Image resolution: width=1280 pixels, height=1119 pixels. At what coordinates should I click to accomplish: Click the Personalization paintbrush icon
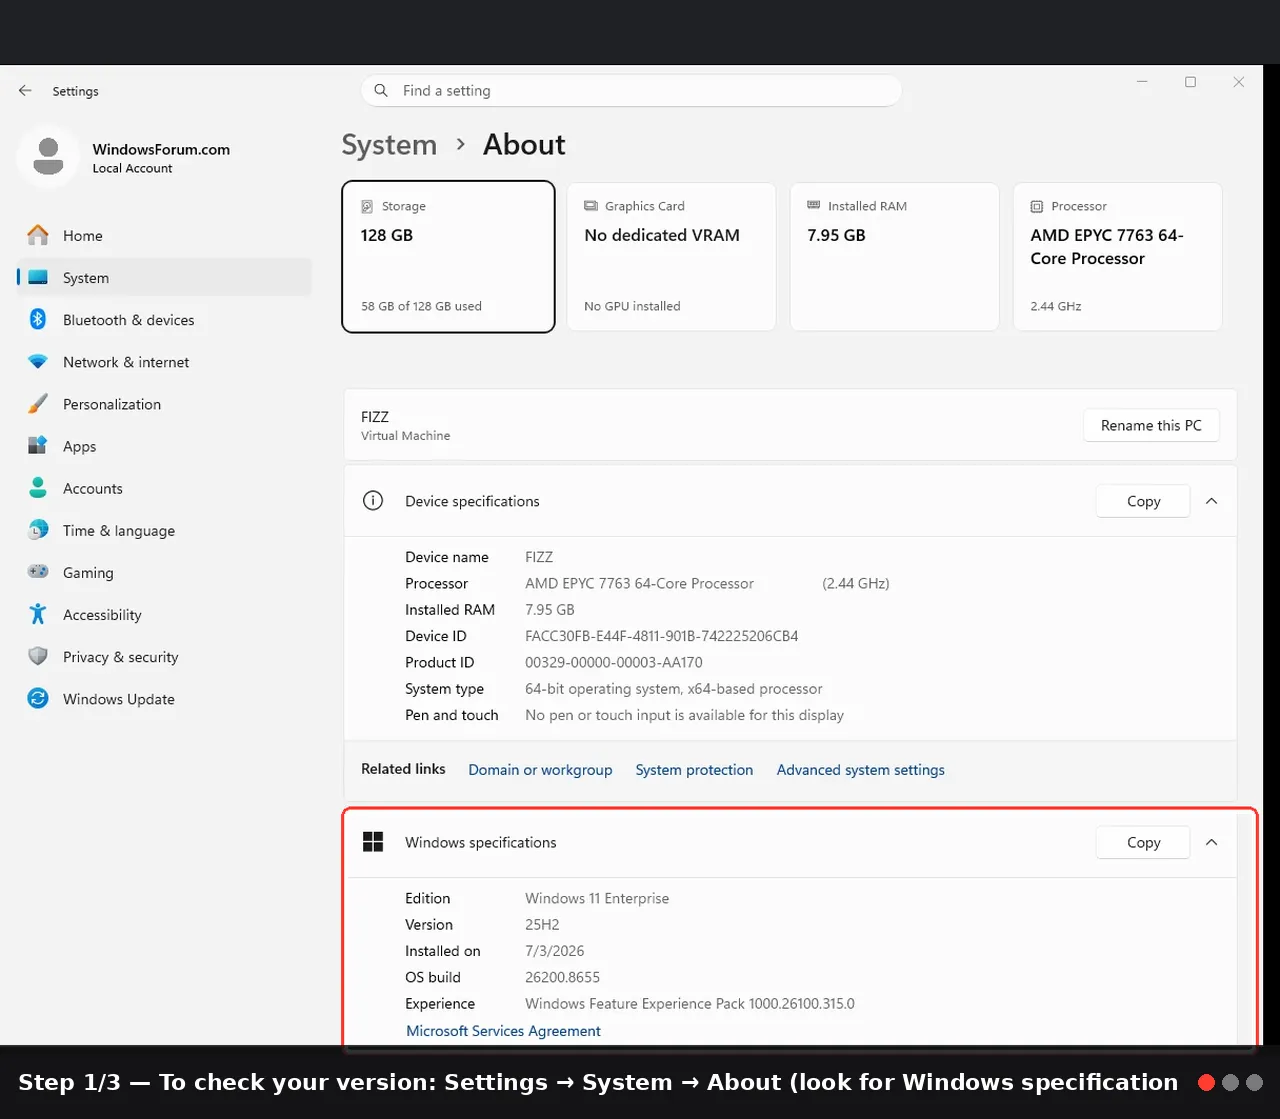click(38, 404)
